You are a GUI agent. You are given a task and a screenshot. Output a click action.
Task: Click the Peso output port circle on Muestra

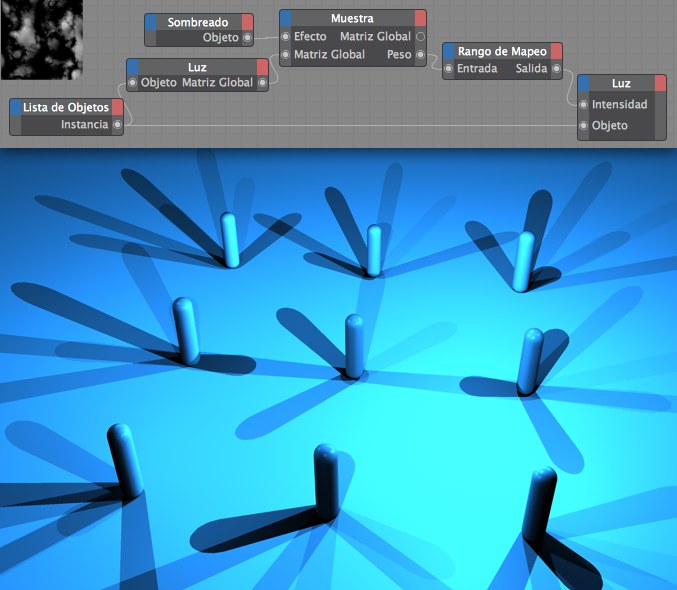(x=421, y=55)
